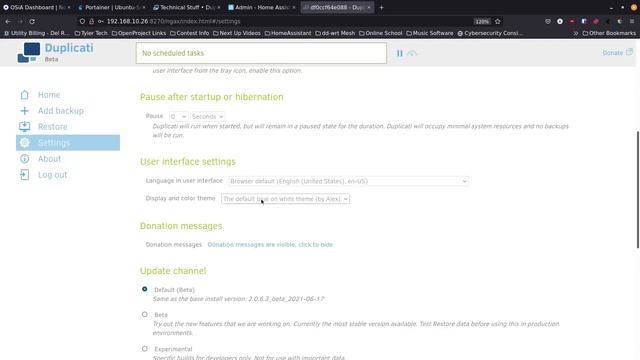Open Cybersecurity Consi... bookmark
The image size is (640, 360).
point(490,33)
